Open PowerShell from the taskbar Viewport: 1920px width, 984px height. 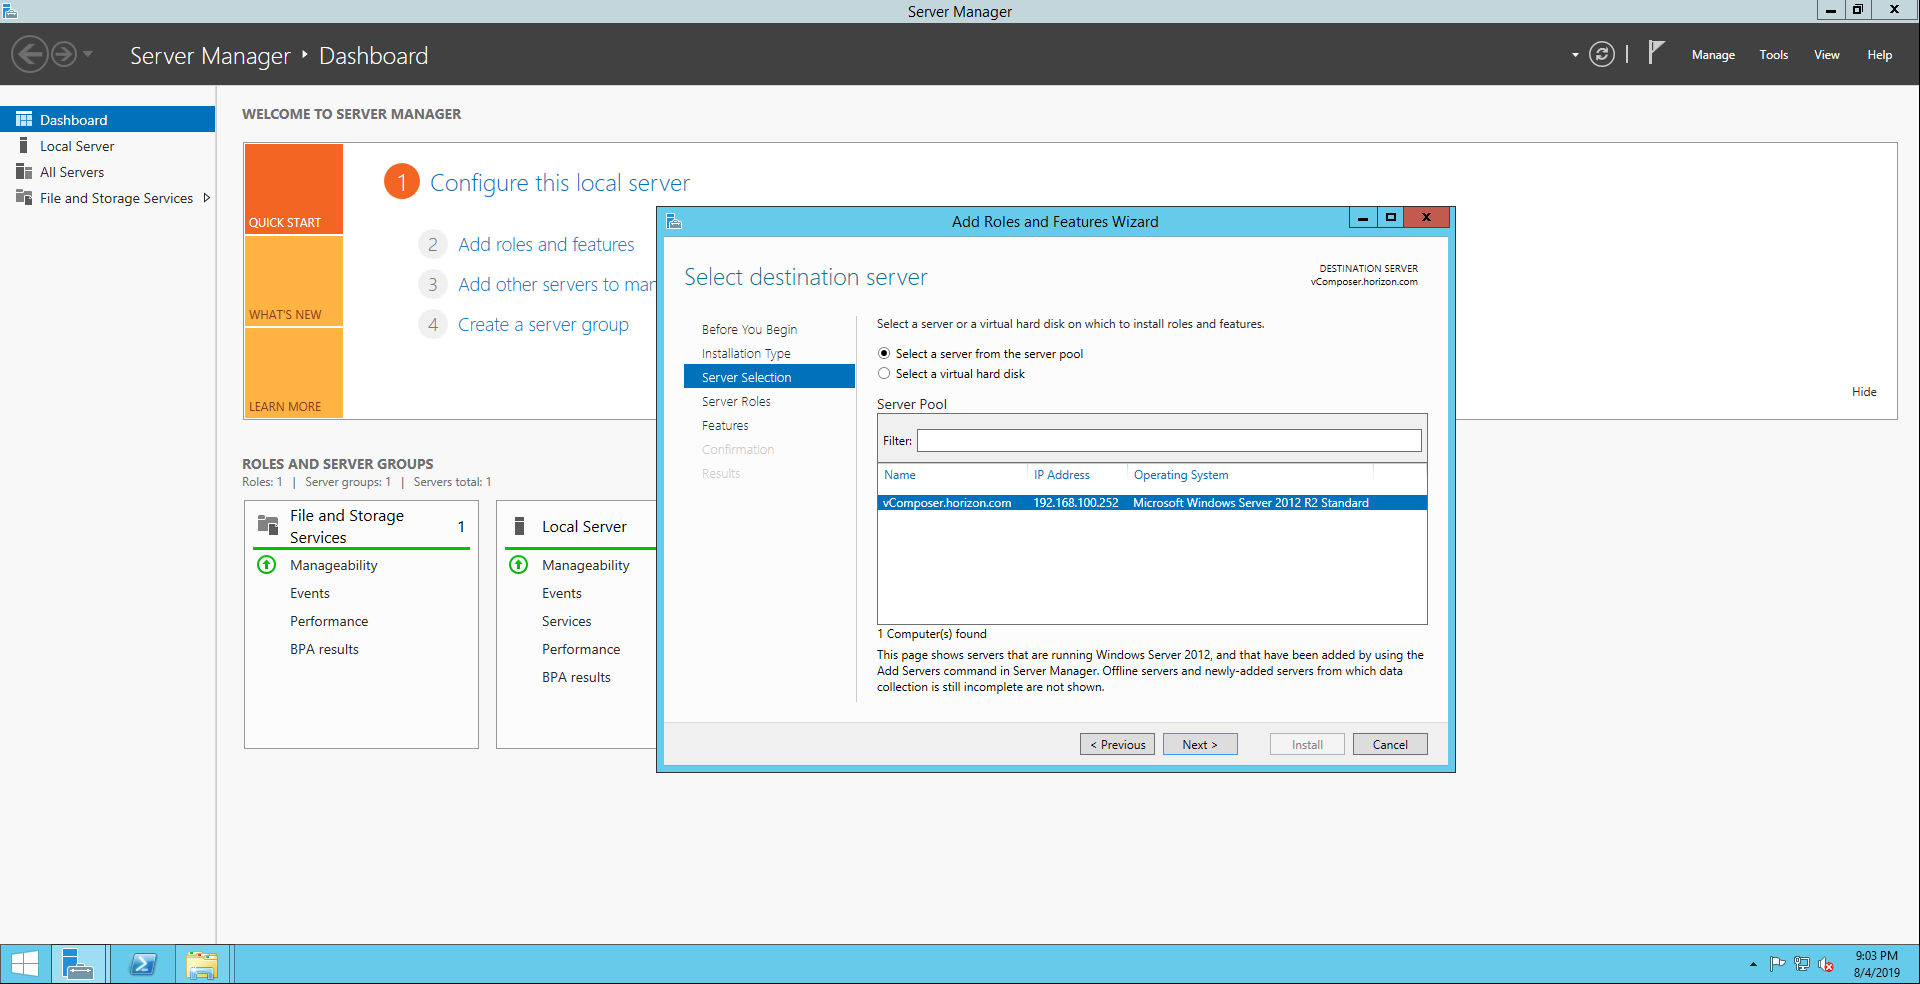point(143,964)
